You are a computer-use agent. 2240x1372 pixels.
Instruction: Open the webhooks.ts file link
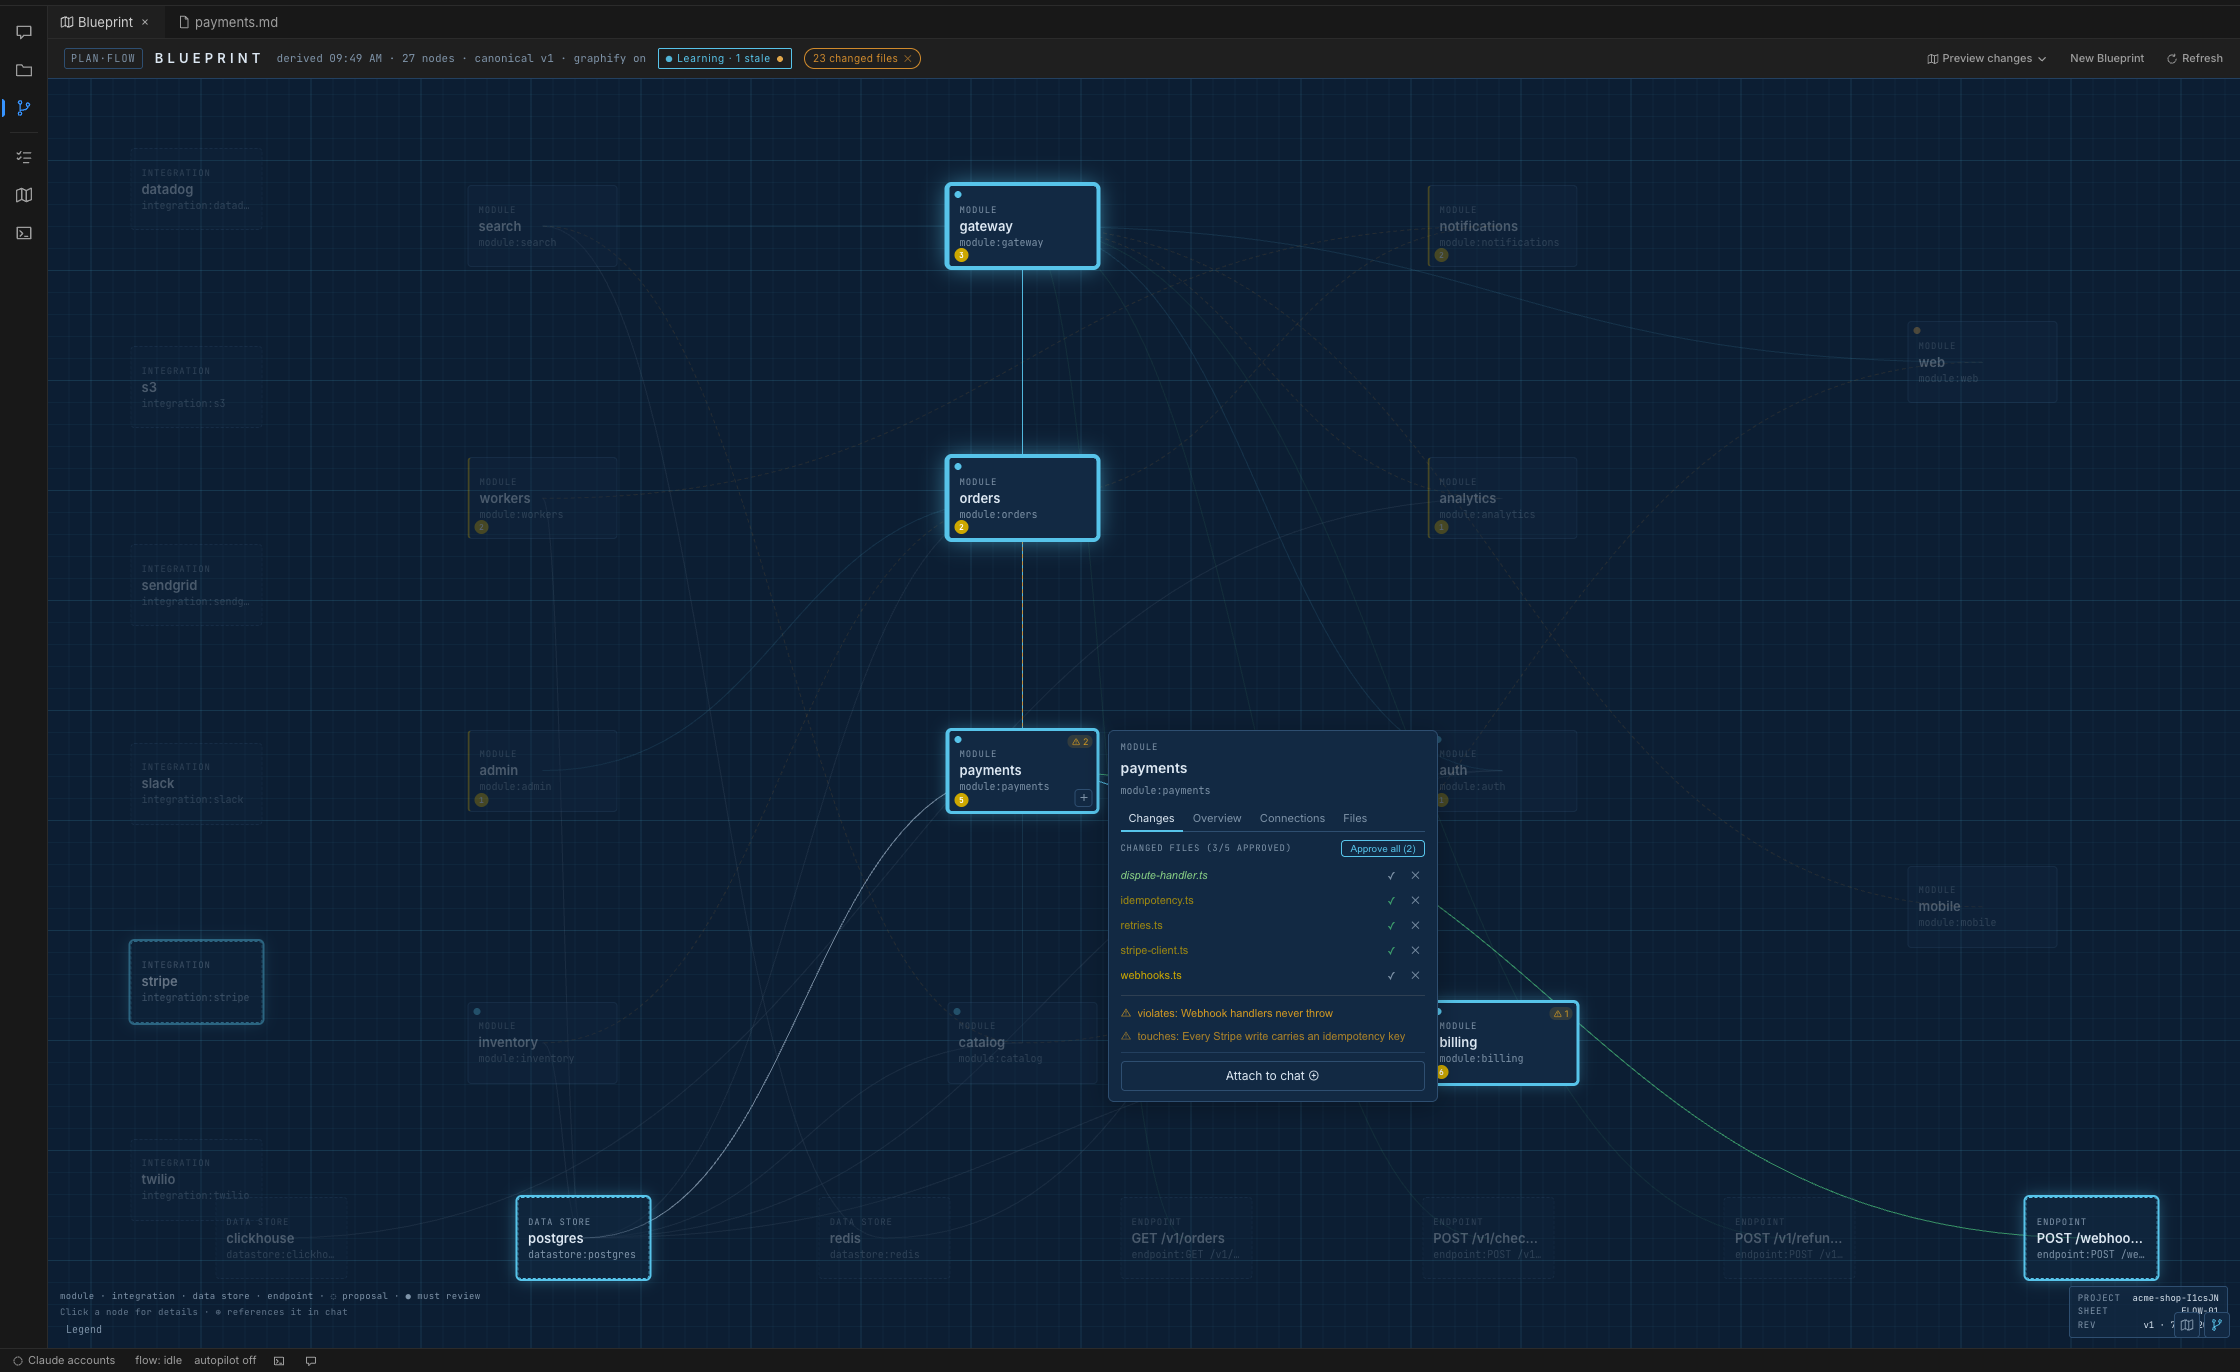tap(1151, 976)
